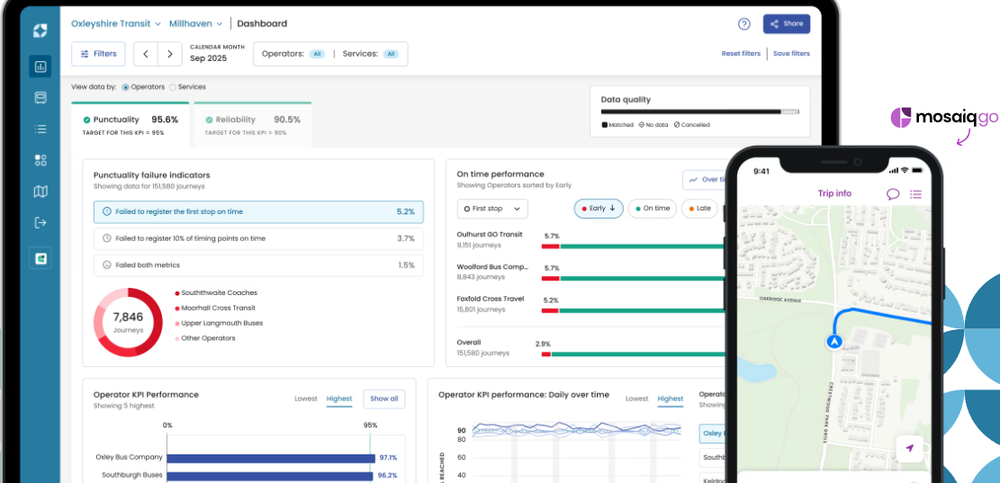
Task: Select the Services radio button
Action: click(173, 87)
